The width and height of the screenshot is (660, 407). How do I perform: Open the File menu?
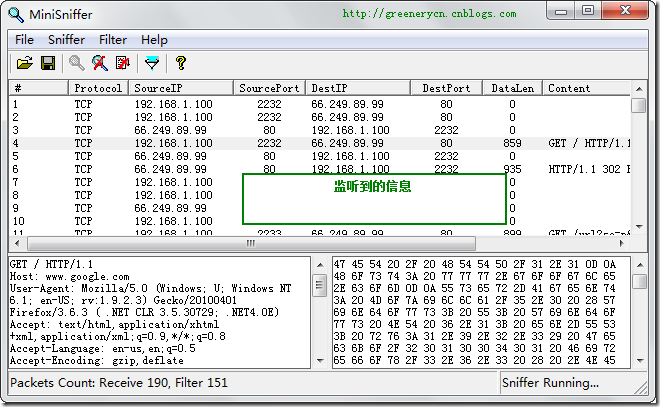click(x=24, y=40)
